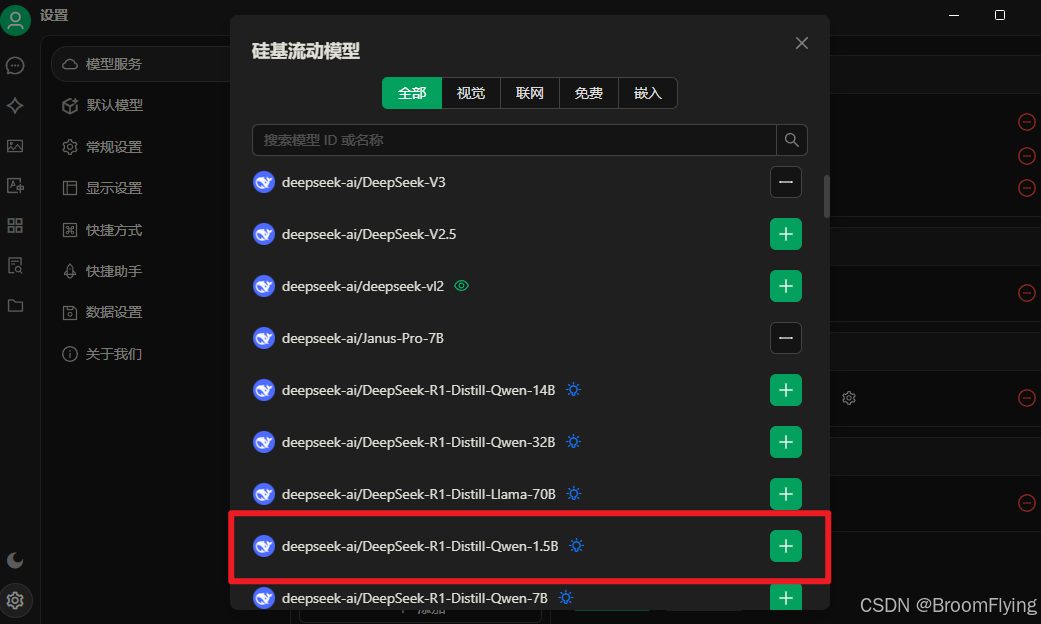Remove the deepseek-ai/DeepSeek-V3 model
The width and height of the screenshot is (1041, 624).
click(x=785, y=182)
